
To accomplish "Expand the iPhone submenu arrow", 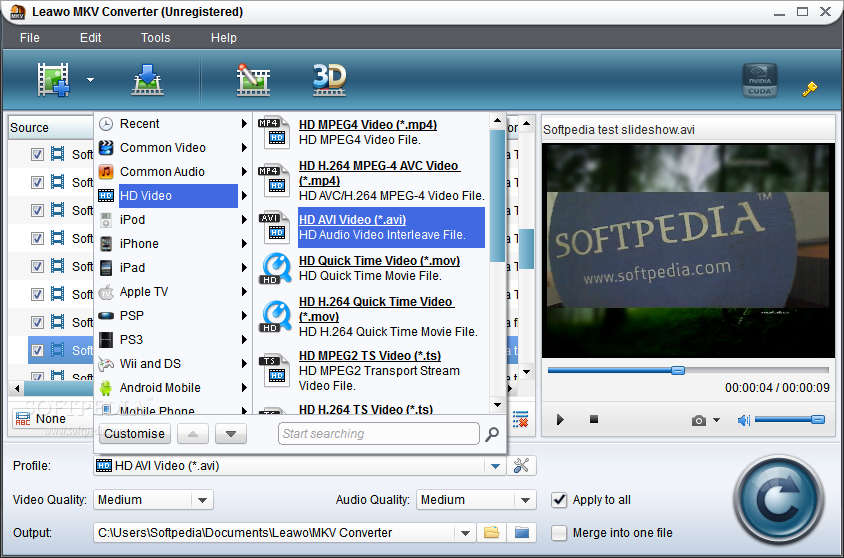I will [x=244, y=244].
